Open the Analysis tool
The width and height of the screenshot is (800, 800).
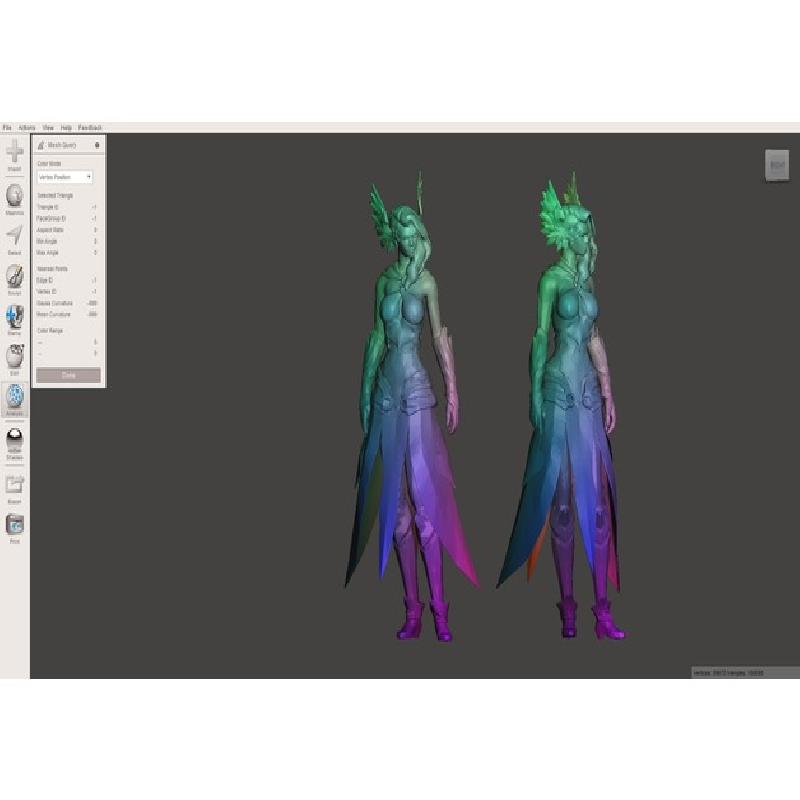15,397
